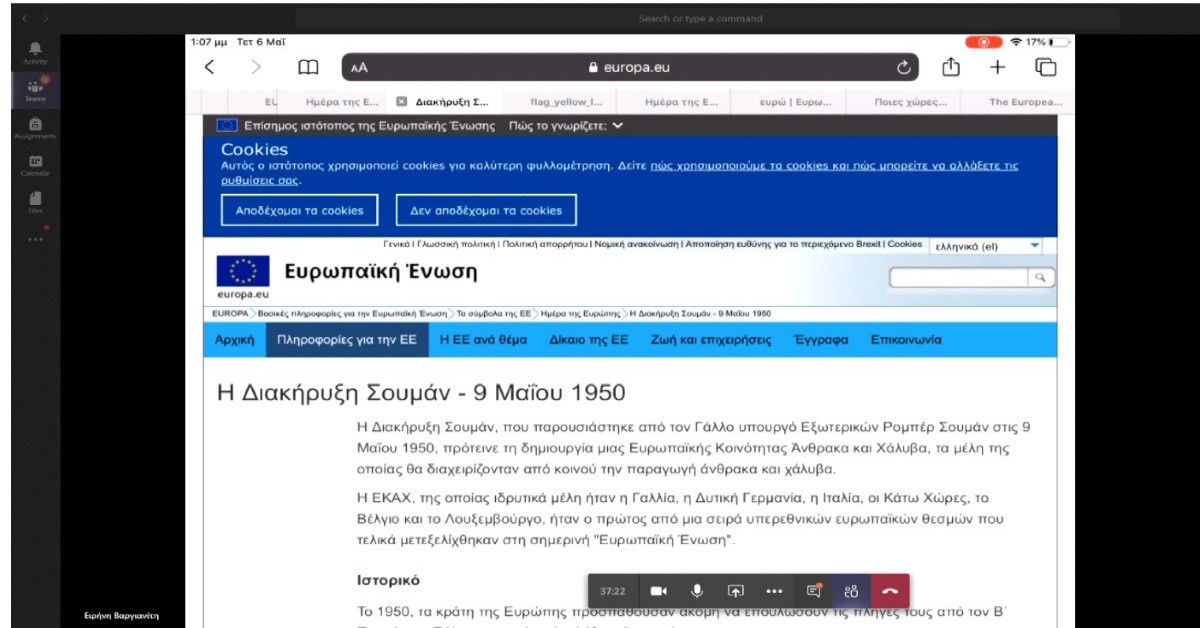
Task: Open the Αρχική menu item
Action: click(x=235, y=340)
